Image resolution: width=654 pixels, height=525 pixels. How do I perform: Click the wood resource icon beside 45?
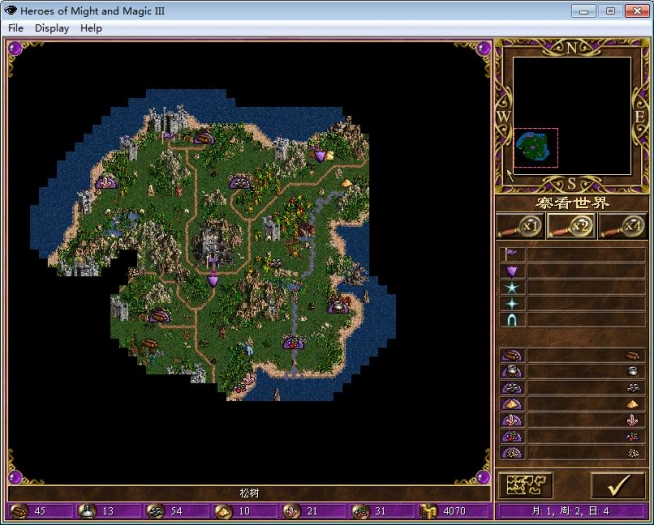(x=20, y=511)
